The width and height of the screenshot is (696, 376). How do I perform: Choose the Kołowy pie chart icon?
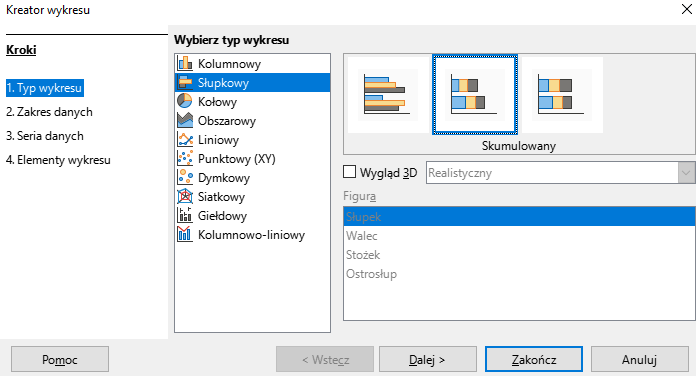coord(185,101)
